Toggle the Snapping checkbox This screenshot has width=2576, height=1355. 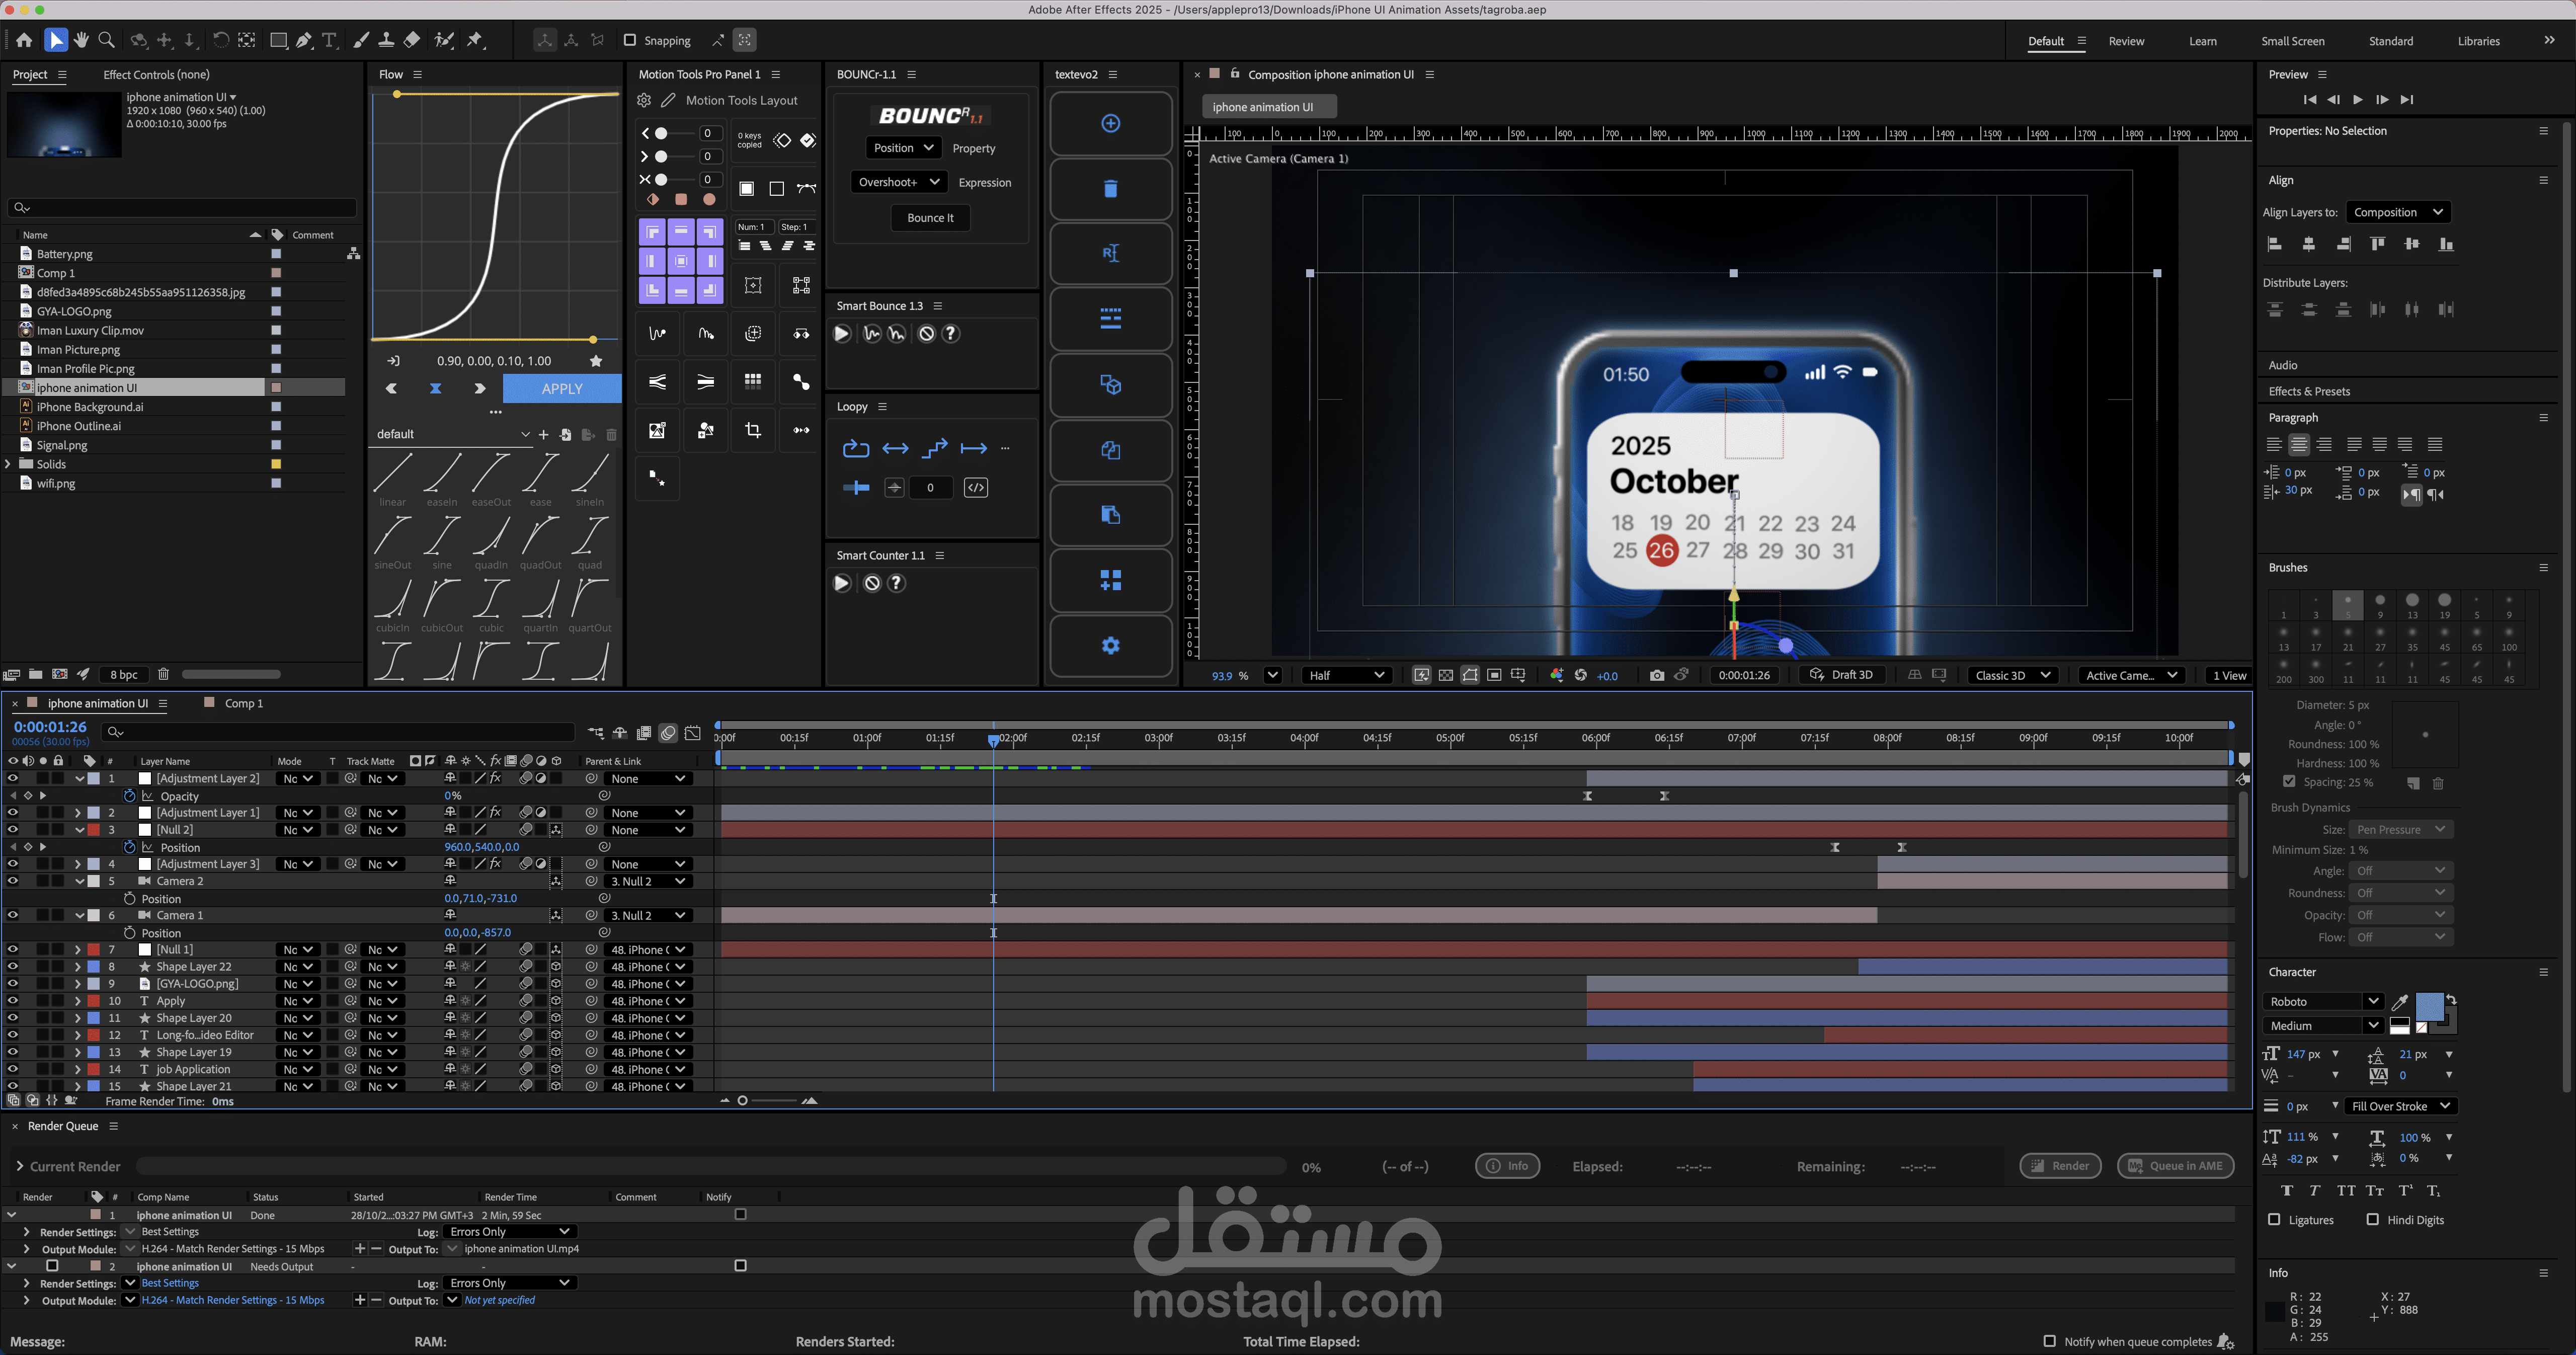coord(630,40)
